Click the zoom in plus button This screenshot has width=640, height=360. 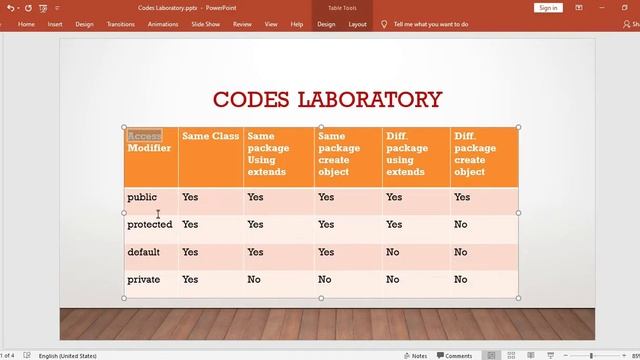coord(624,356)
